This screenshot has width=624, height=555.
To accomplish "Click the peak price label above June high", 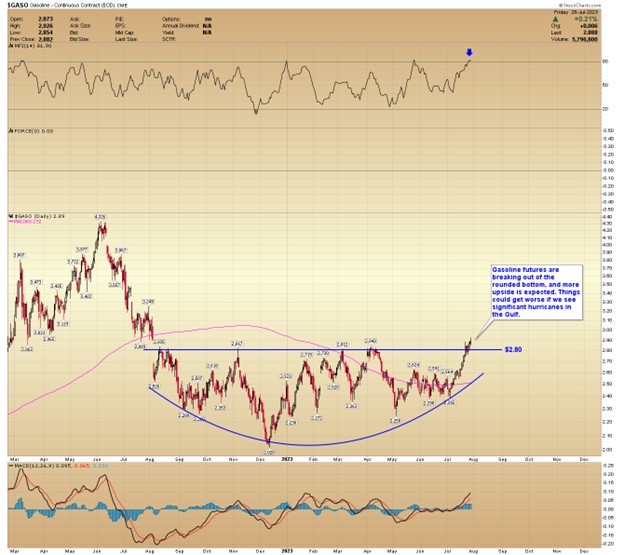I will [x=100, y=217].
